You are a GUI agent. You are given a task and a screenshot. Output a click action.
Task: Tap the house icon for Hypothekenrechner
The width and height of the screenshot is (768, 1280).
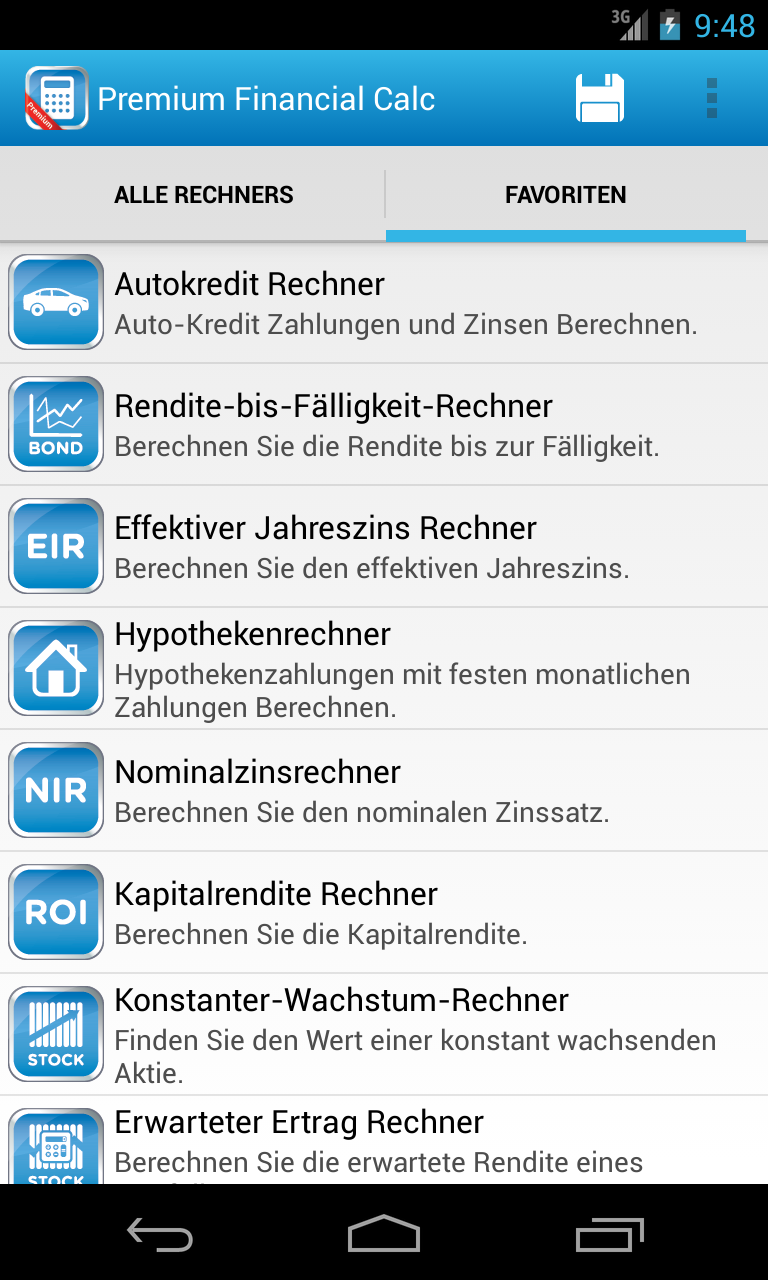click(x=56, y=668)
